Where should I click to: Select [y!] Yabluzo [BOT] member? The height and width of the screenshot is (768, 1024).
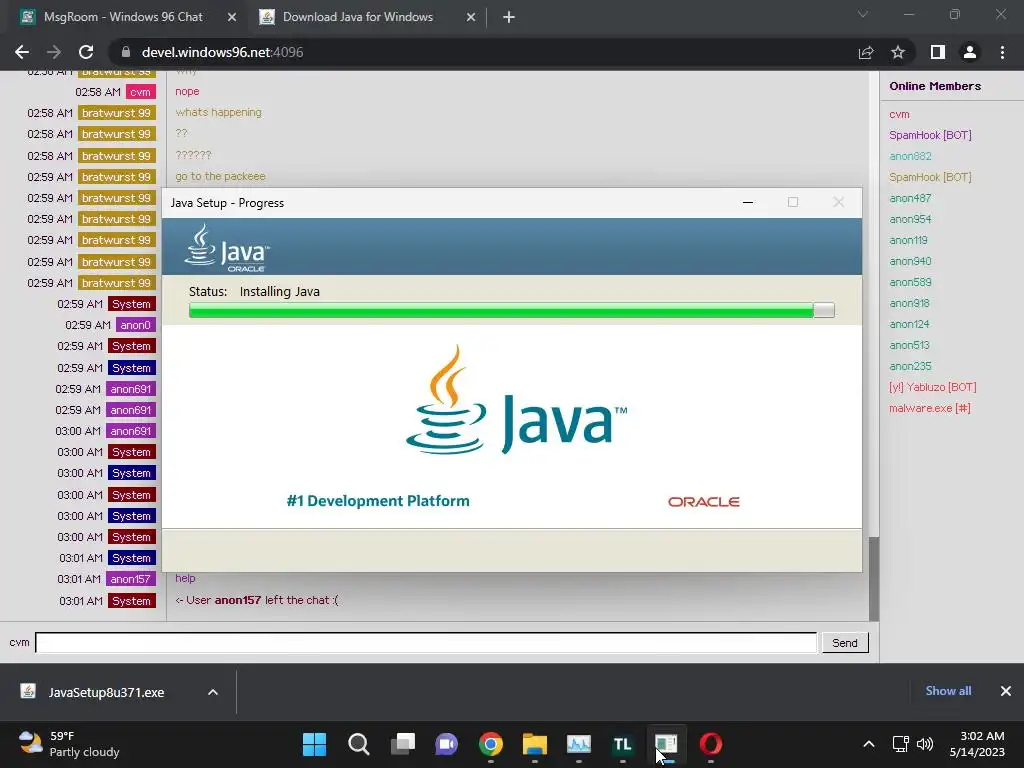tap(933, 387)
